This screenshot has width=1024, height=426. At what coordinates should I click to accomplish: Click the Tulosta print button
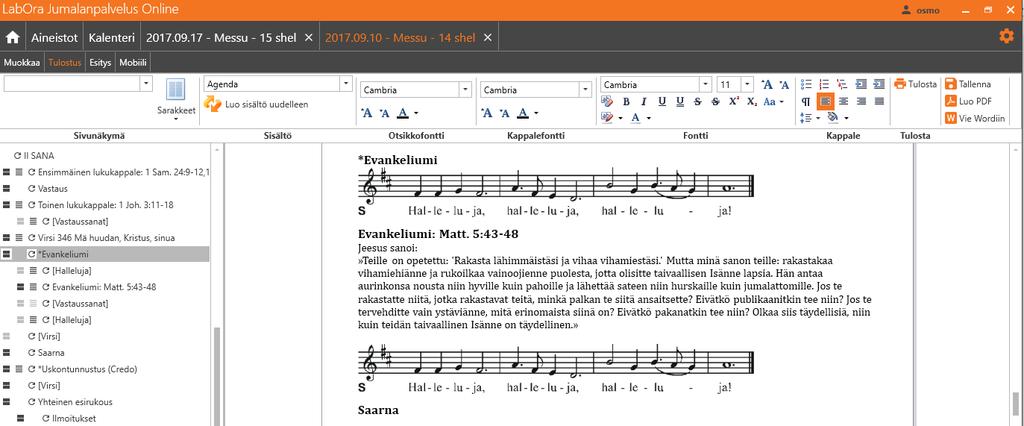tap(915, 84)
